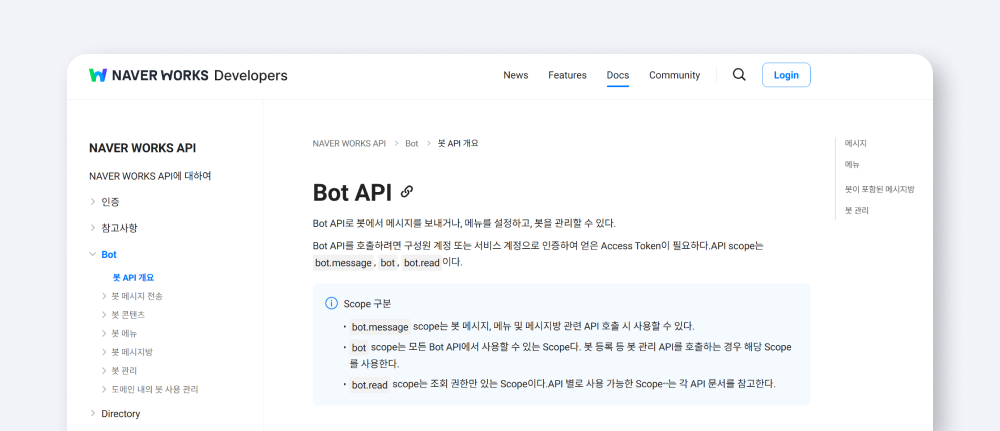
Task: Open the News menu item
Action: [516, 75]
